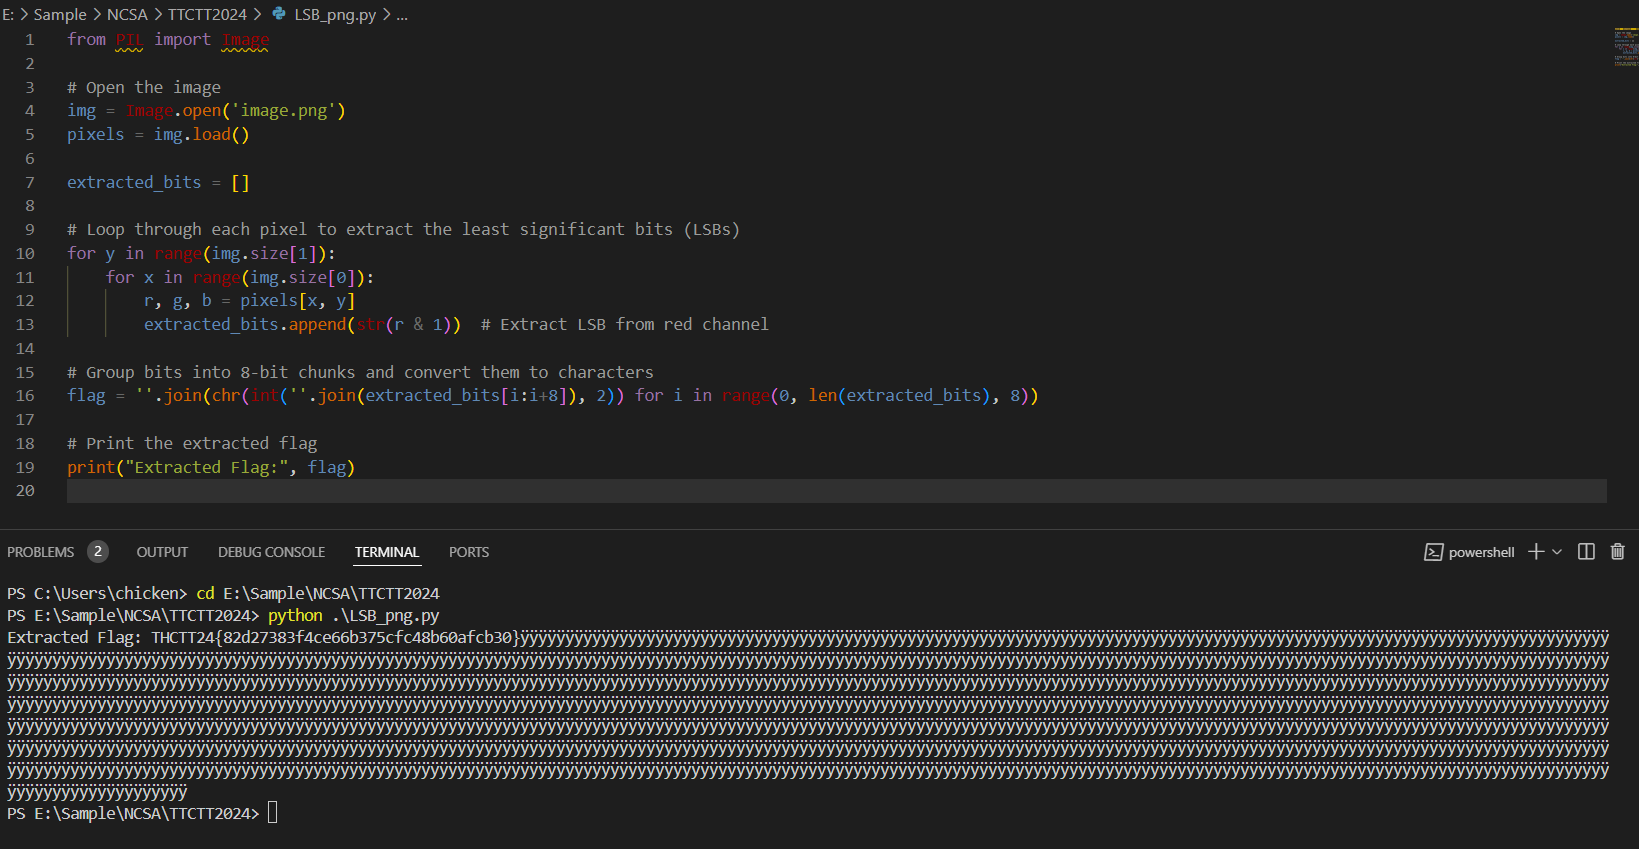Open the TTCTT2024 breadcrumb folder
Viewport: 1639px width, 849px height.
click(x=207, y=14)
